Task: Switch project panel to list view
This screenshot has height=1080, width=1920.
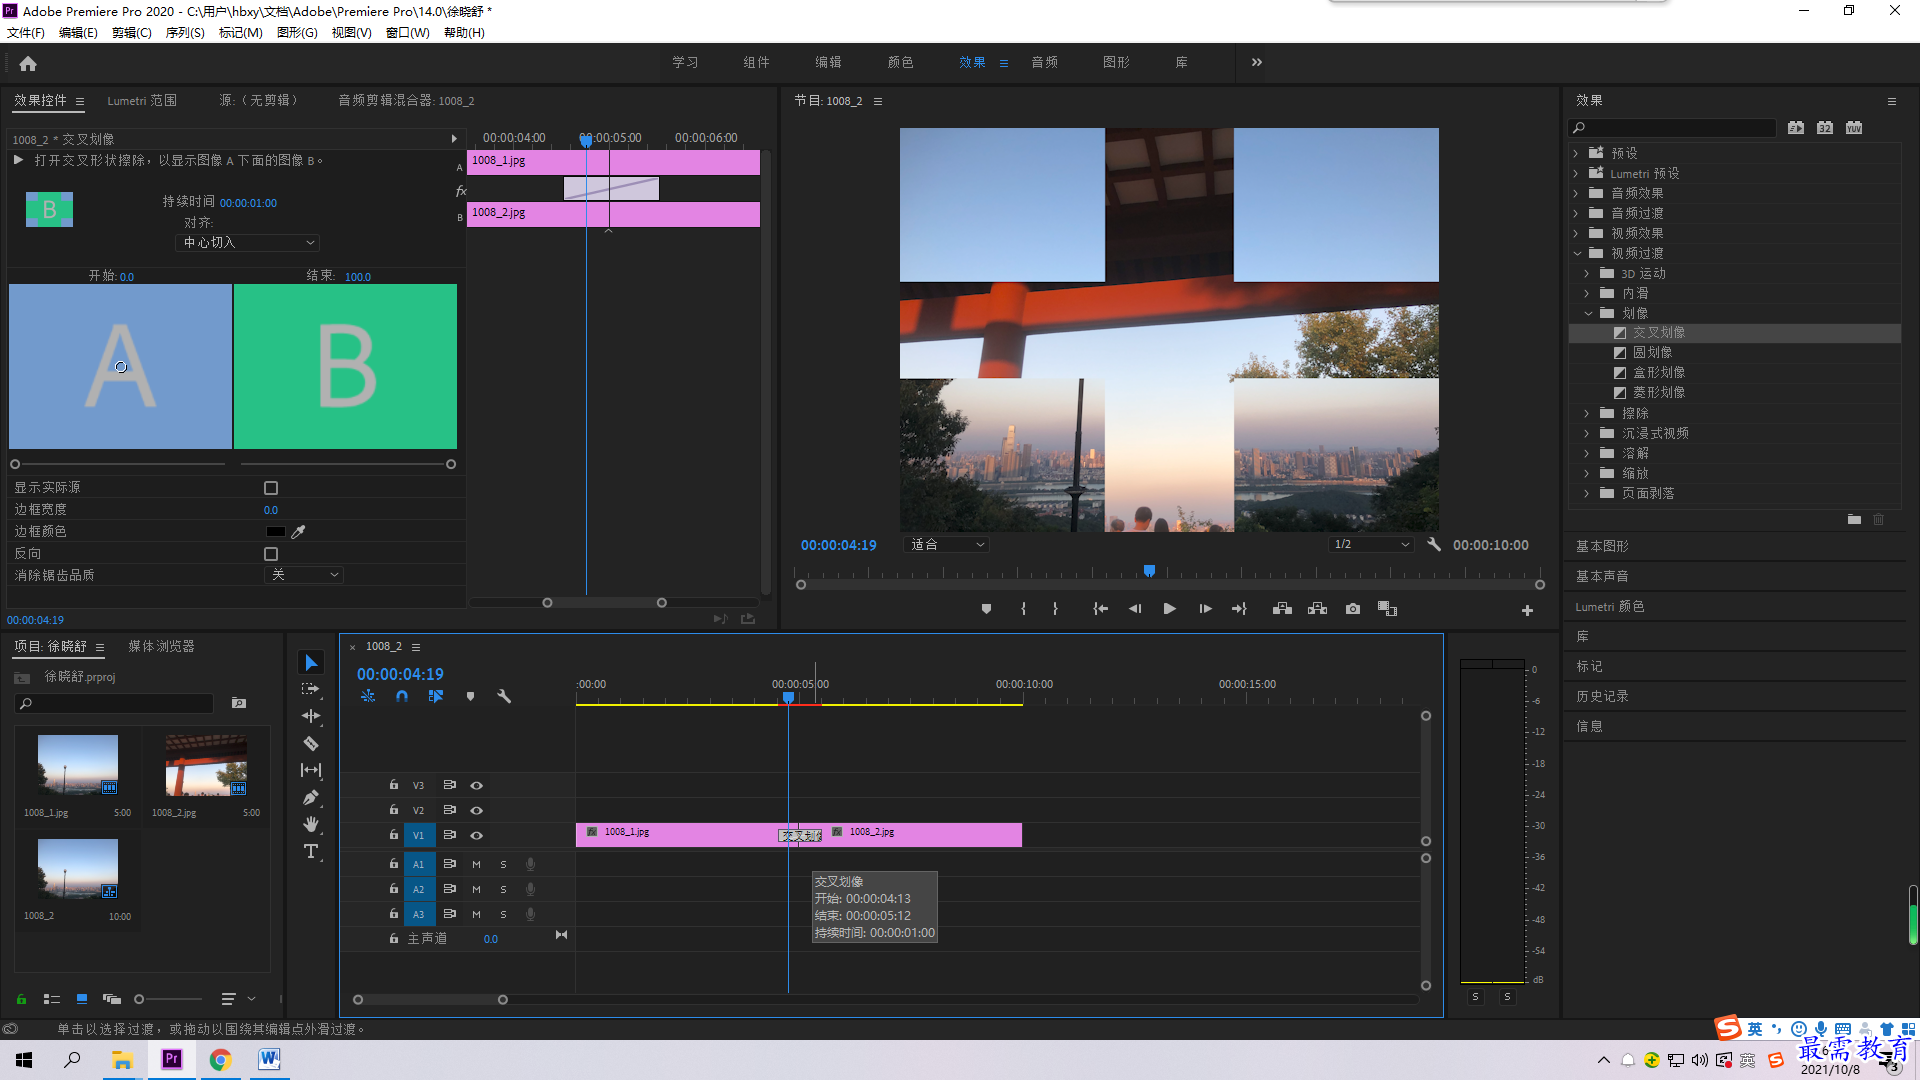Action: tap(52, 999)
